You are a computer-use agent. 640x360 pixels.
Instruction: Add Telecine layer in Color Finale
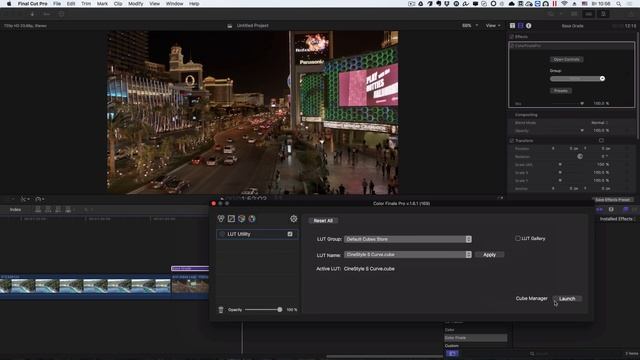tap(221, 219)
